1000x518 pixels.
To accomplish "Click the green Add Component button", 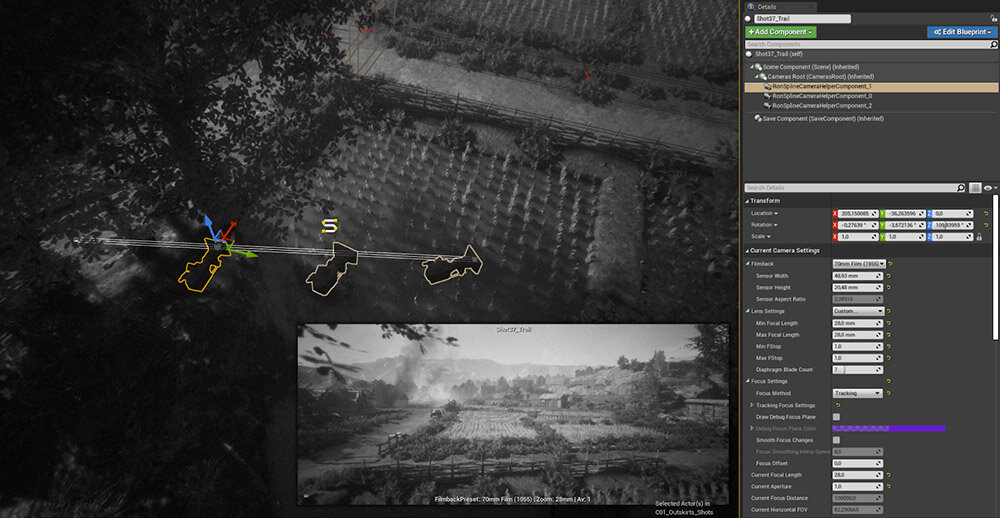I will (x=781, y=32).
